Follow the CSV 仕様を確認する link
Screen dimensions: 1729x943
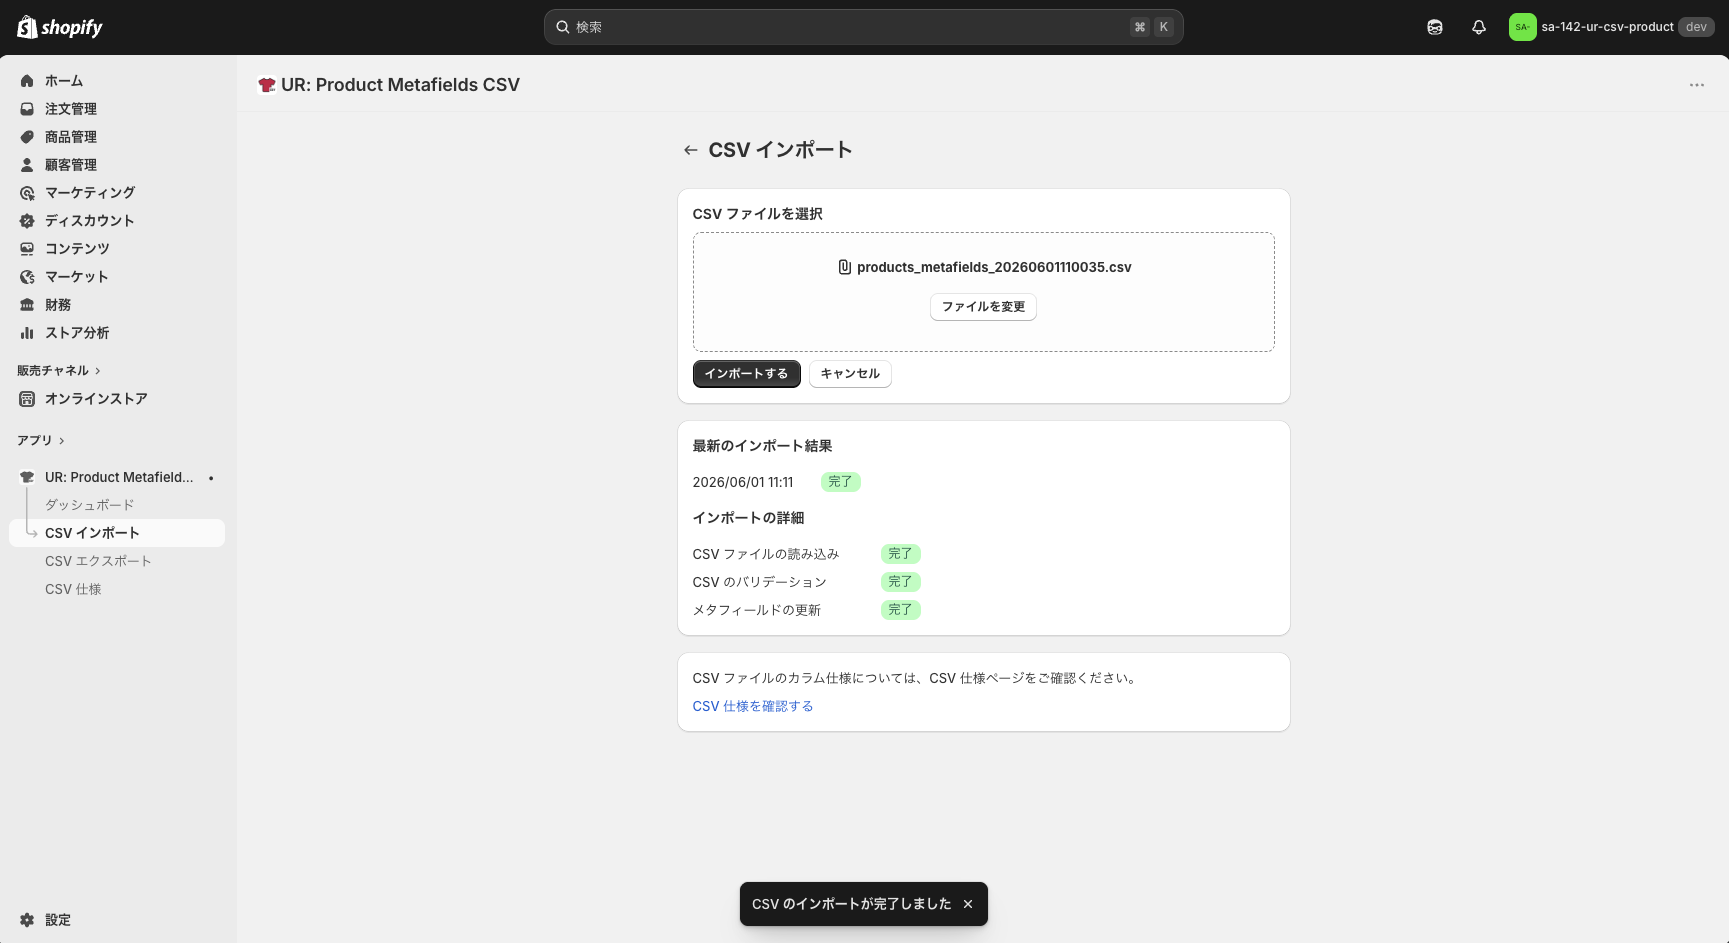pyautogui.click(x=753, y=706)
